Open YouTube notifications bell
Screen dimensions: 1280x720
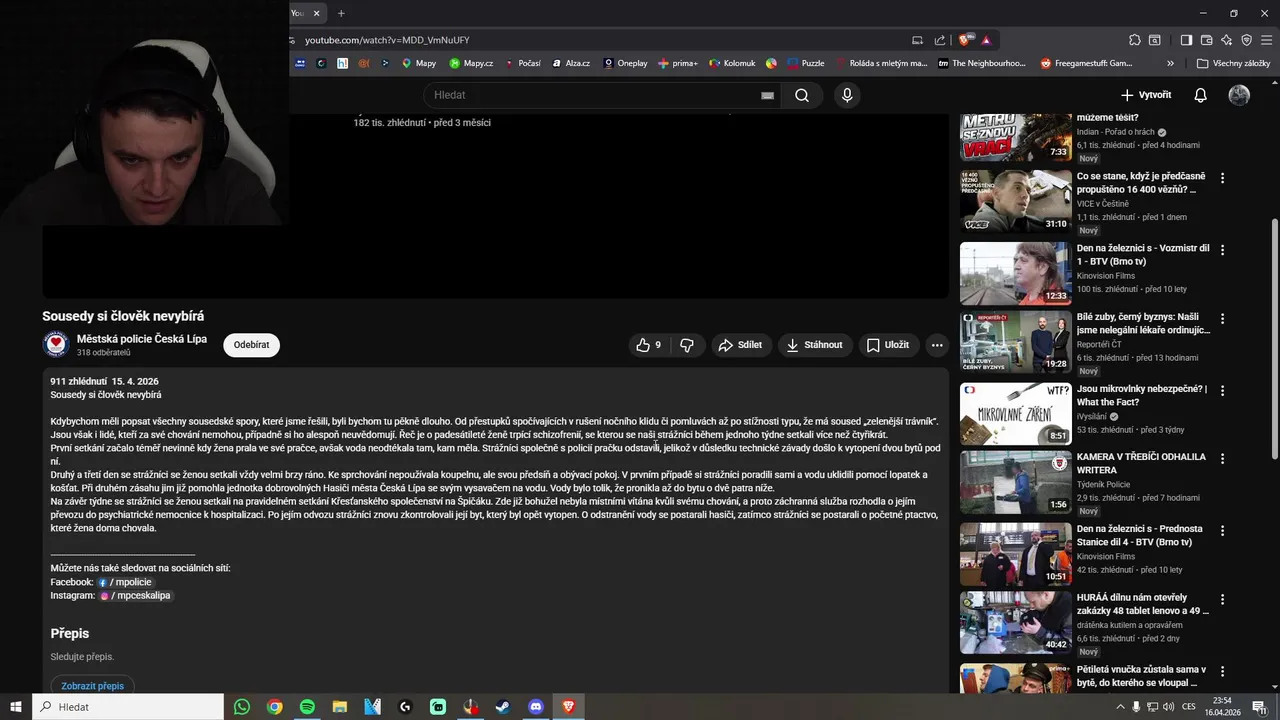pos(1201,95)
